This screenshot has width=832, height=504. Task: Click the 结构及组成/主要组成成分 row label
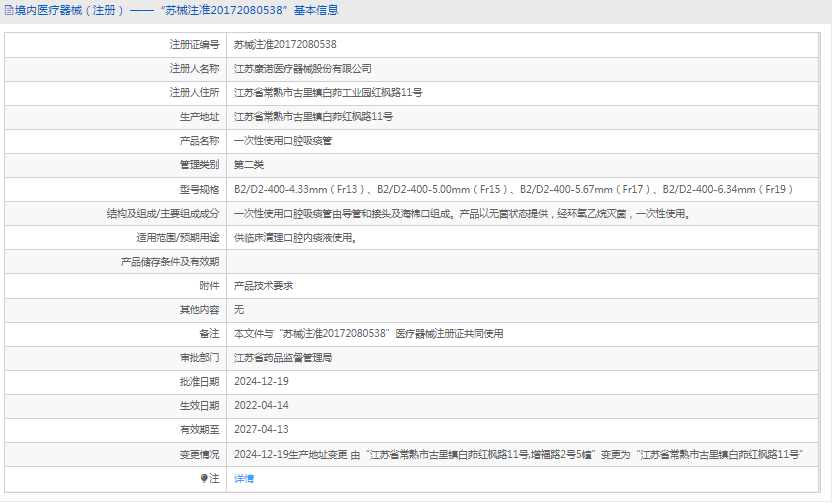pyautogui.click(x=163, y=214)
